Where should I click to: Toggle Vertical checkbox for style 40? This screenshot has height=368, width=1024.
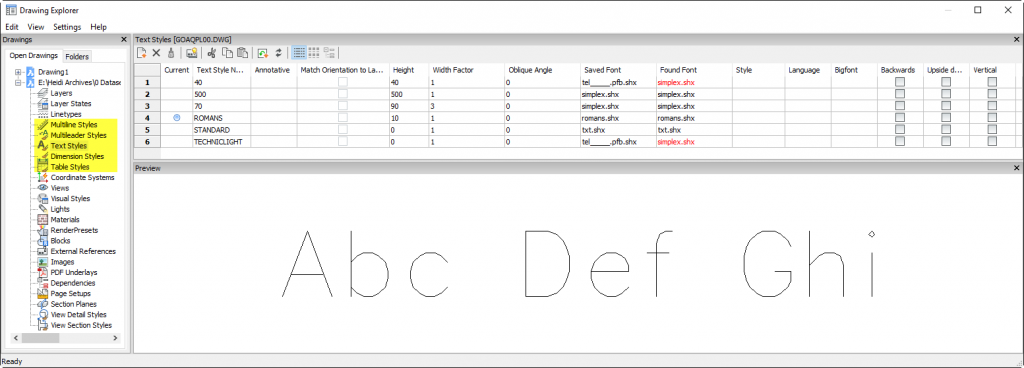(992, 82)
